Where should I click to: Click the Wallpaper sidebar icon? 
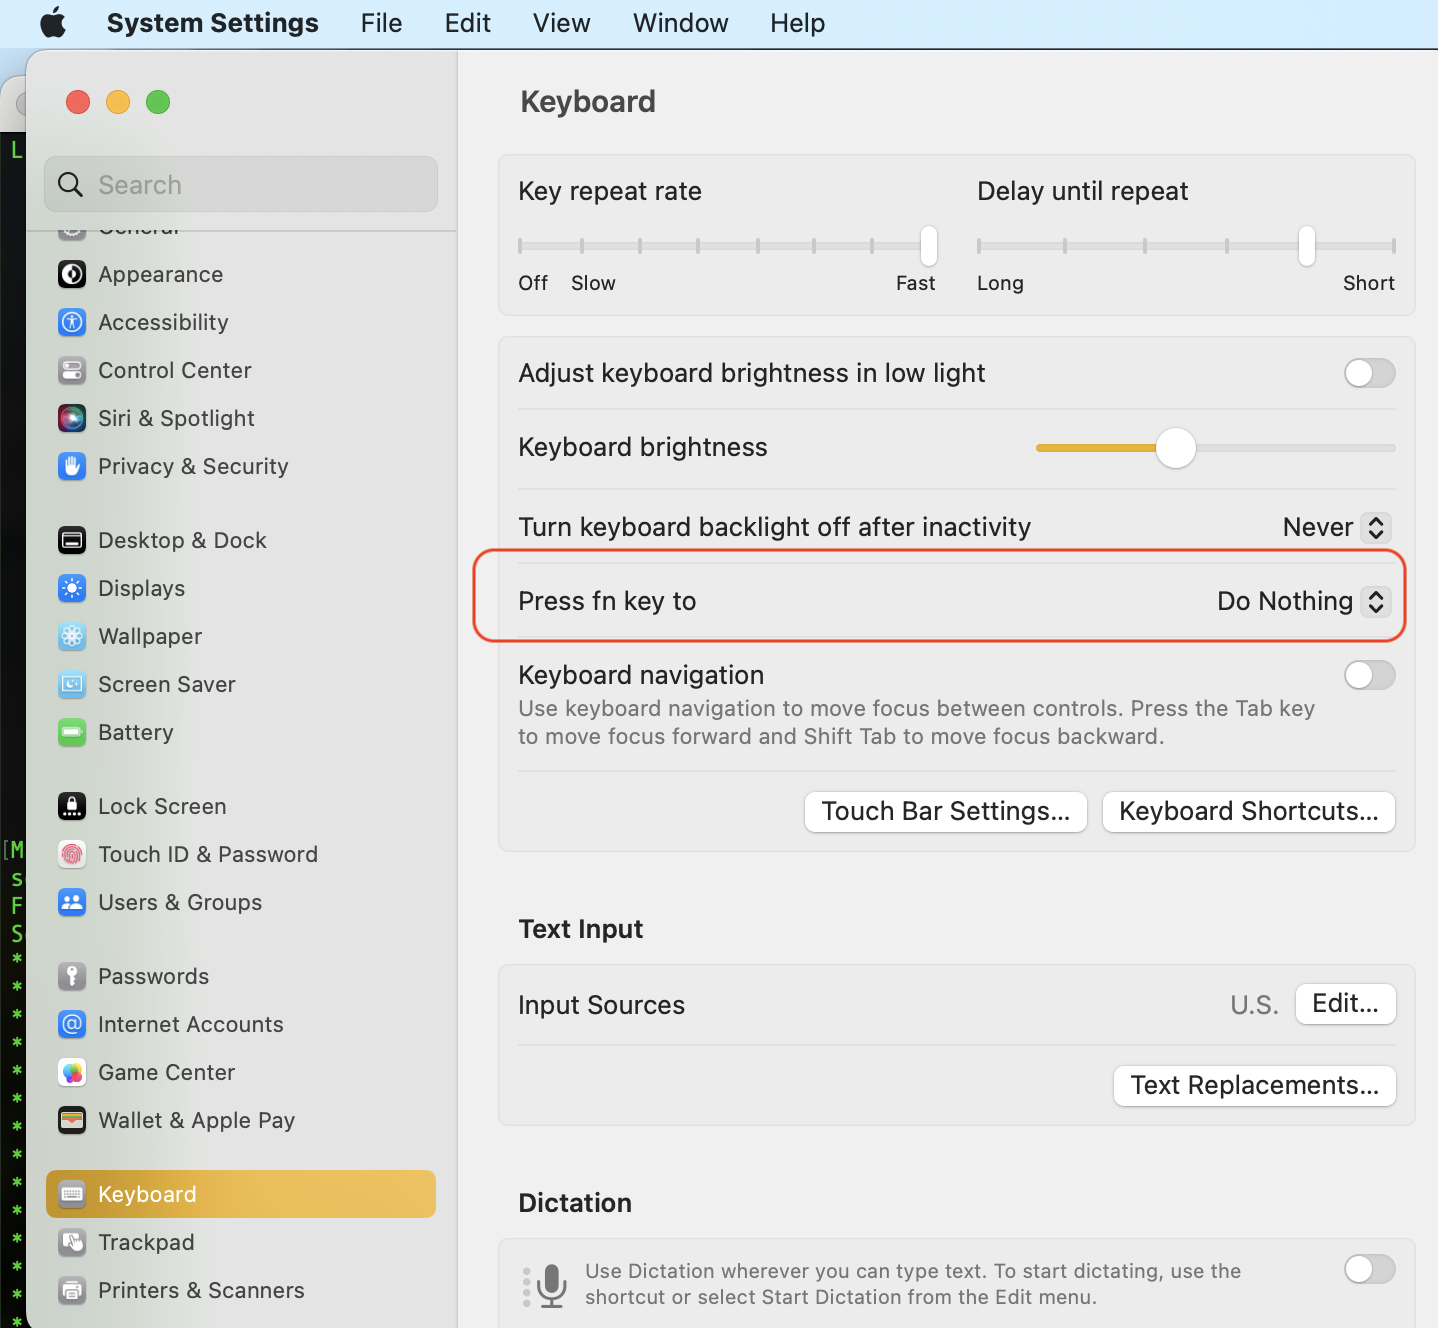pyautogui.click(x=72, y=636)
